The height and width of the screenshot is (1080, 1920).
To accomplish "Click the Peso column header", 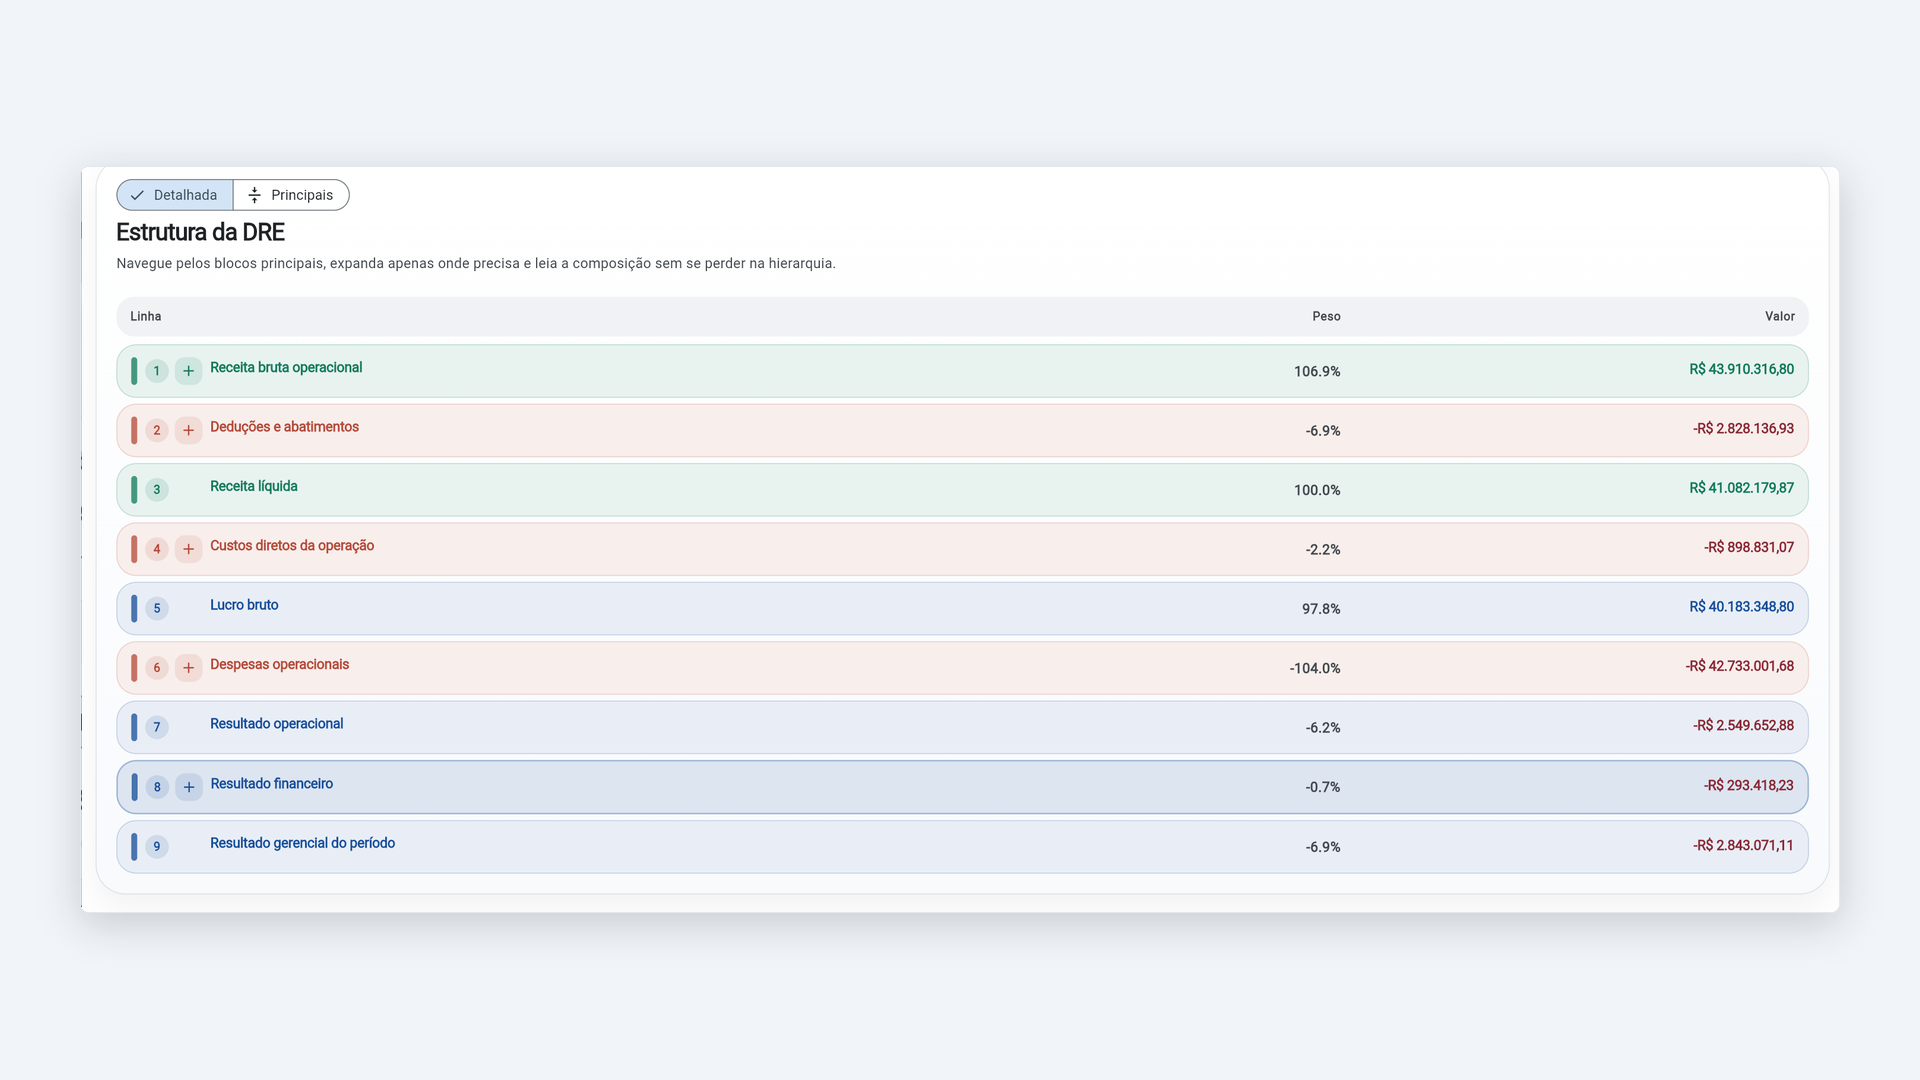I will point(1326,316).
